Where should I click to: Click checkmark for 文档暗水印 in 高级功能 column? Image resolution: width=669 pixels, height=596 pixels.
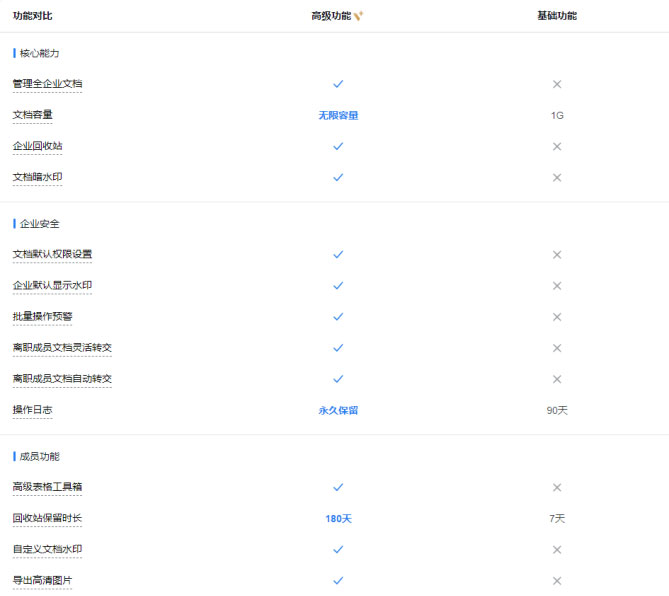(x=338, y=177)
